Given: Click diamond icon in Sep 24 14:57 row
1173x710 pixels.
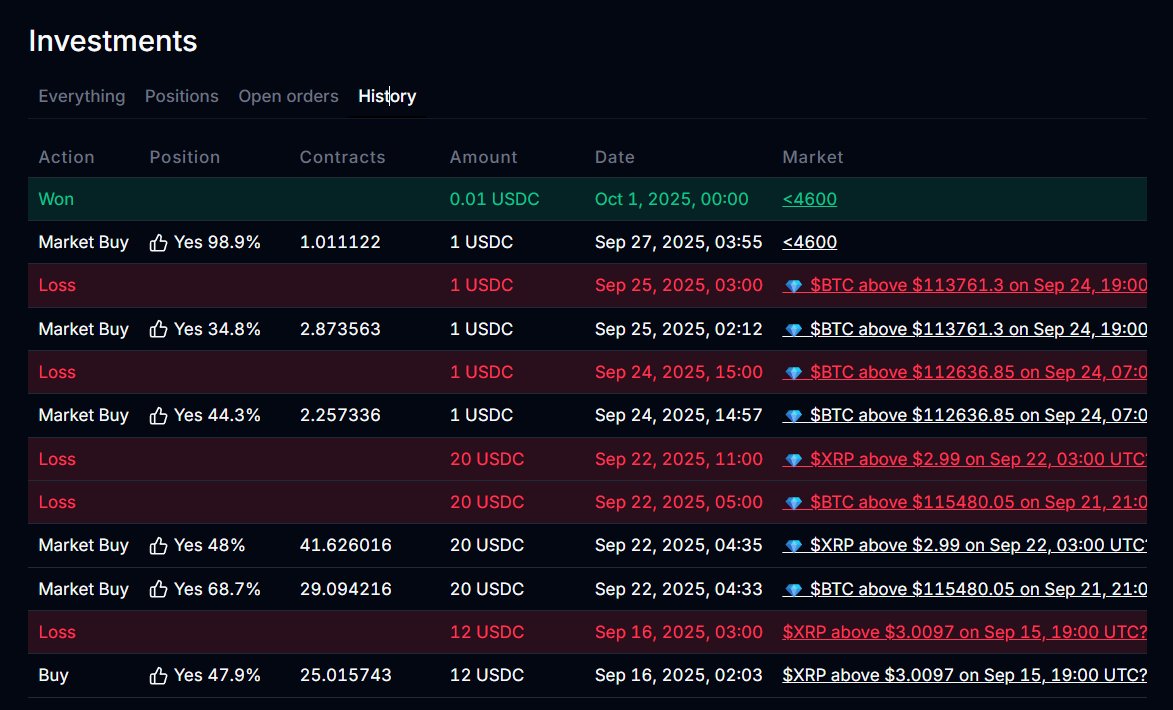Looking at the screenshot, I should pyautogui.click(x=794, y=416).
